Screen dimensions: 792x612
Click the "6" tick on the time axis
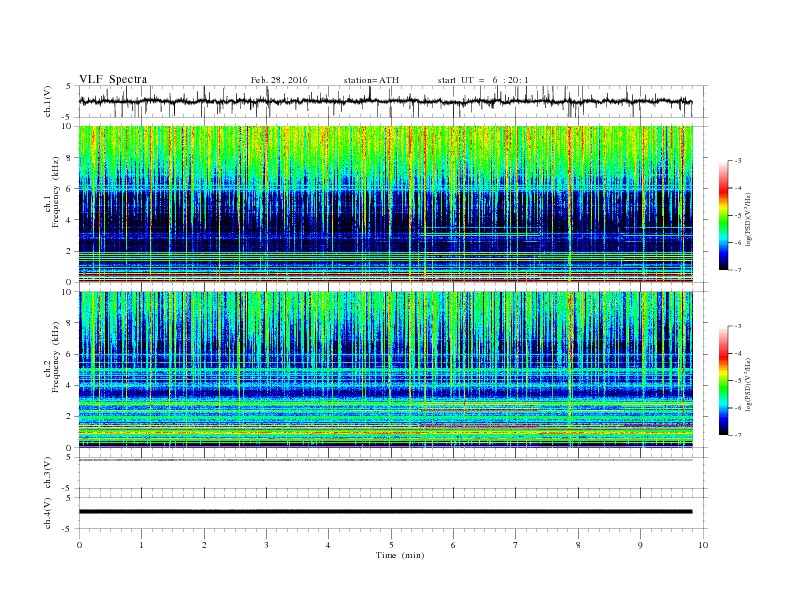pos(453,545)
